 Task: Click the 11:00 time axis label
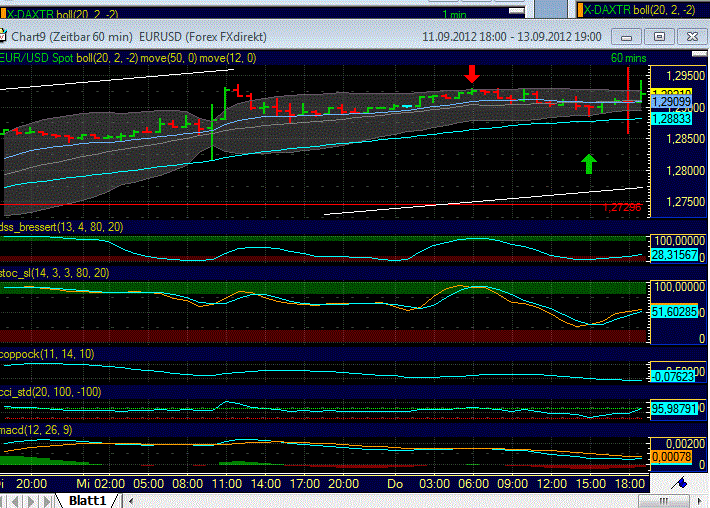(227, 484)
